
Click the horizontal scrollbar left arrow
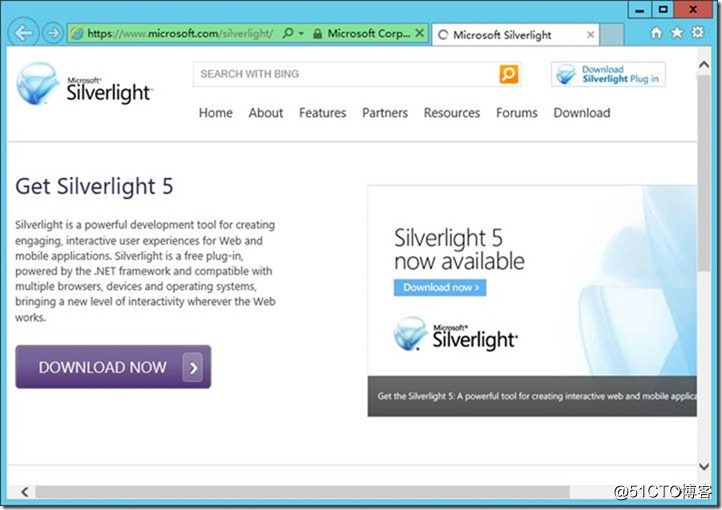coord(25,492)
